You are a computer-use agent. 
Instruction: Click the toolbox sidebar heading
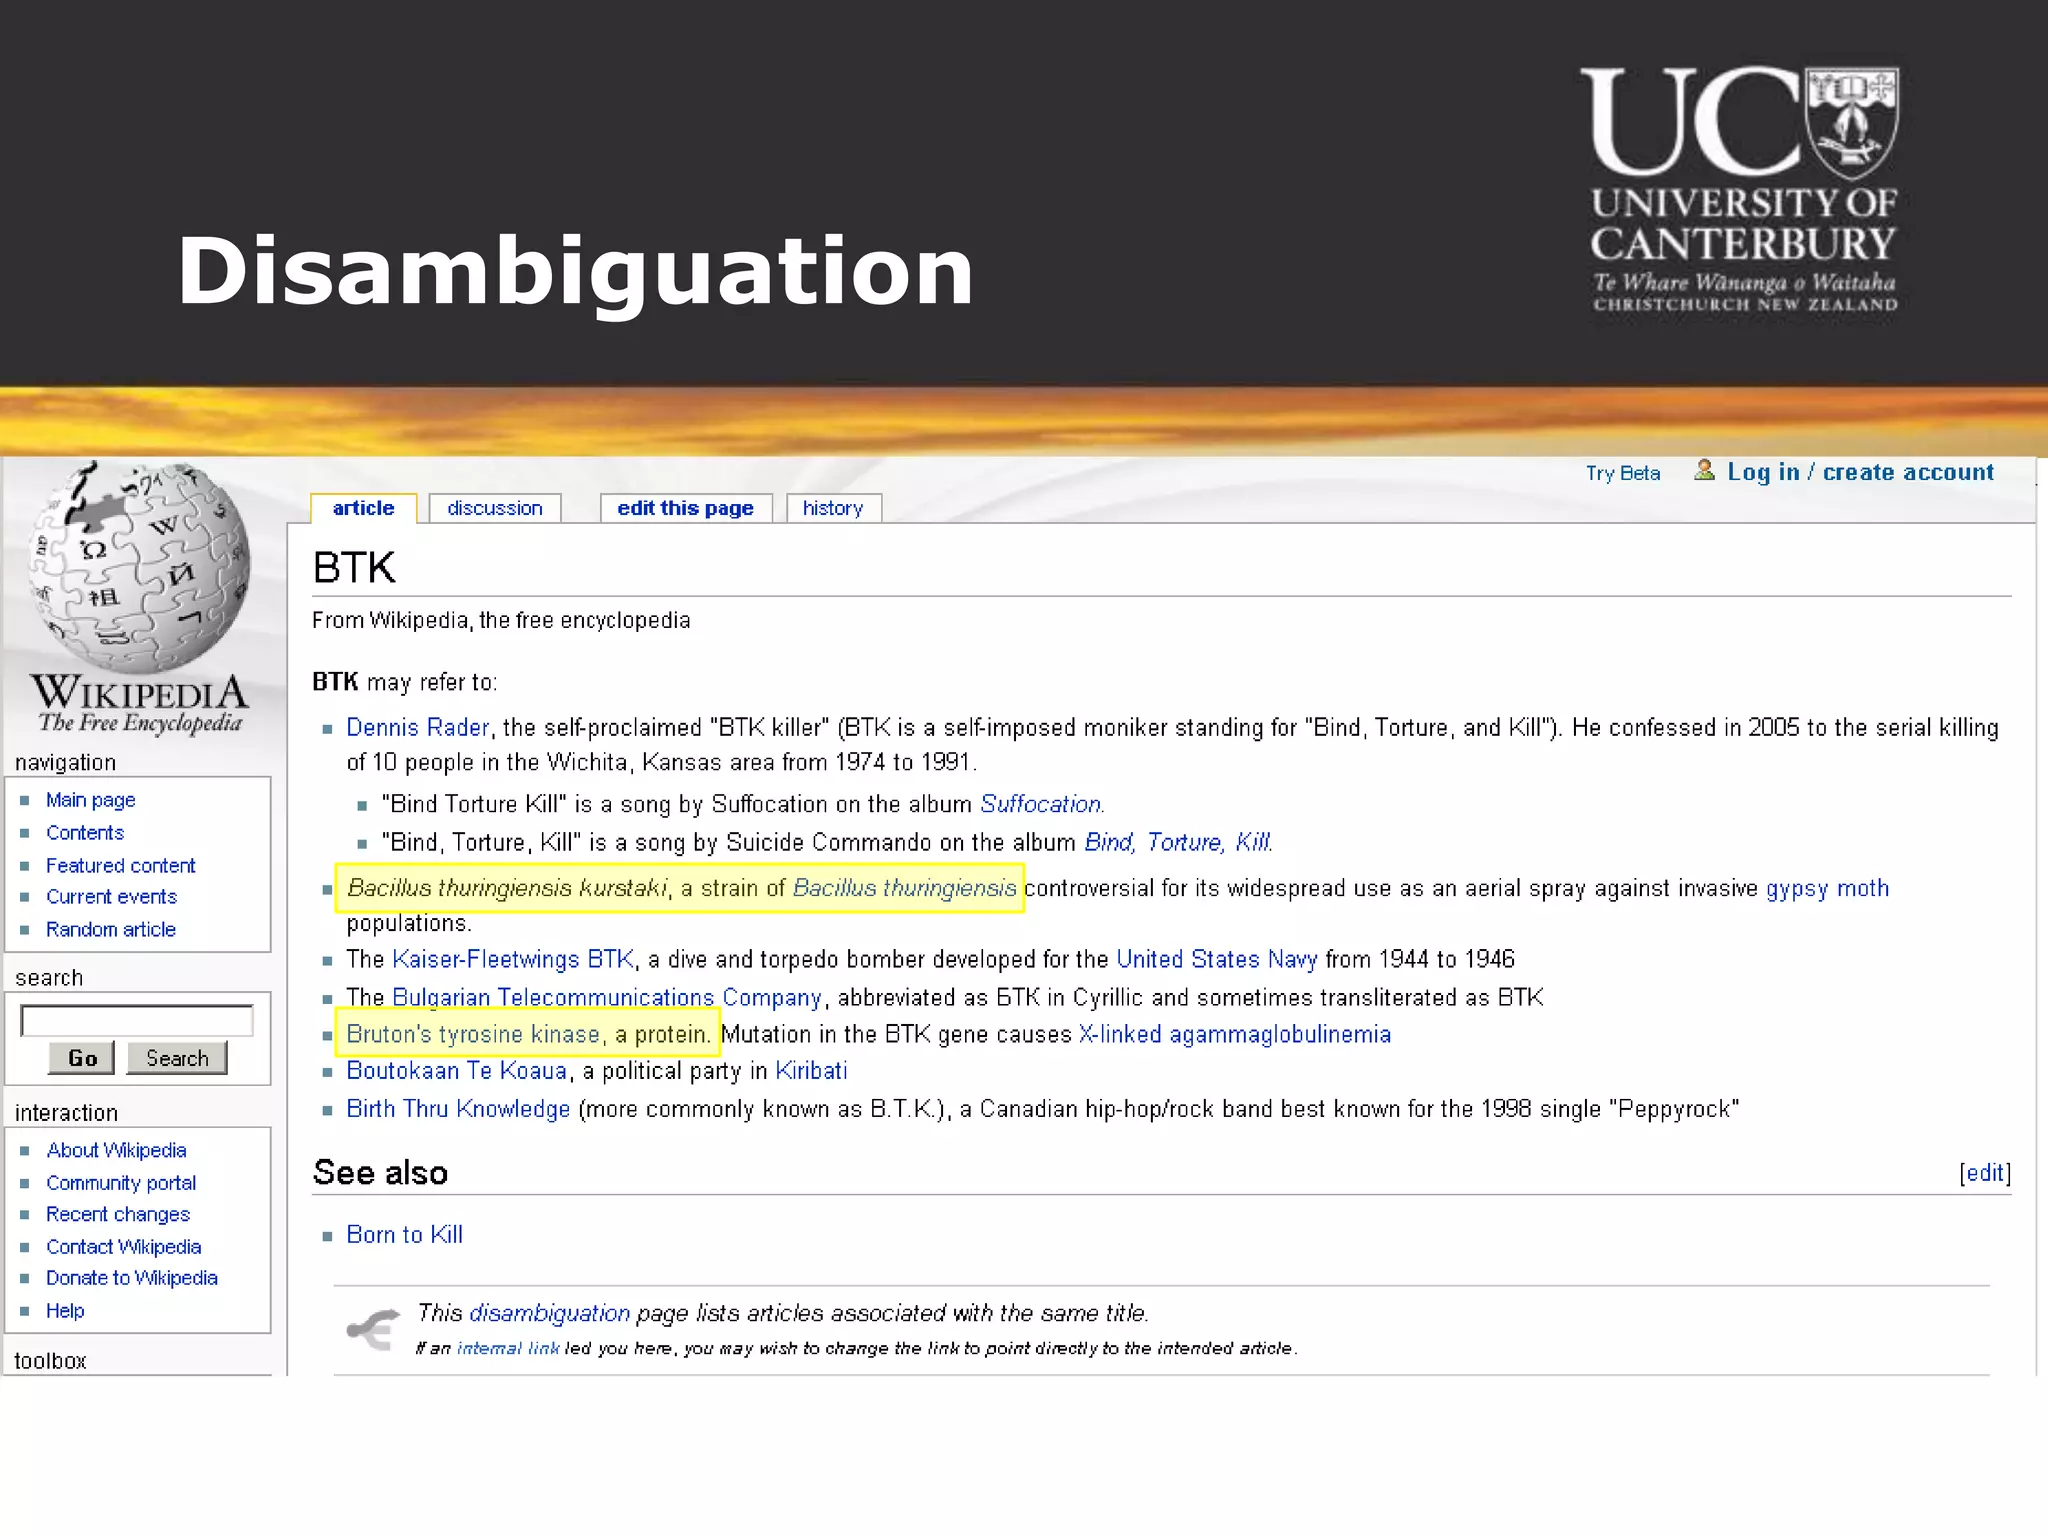coord(50,1361)
